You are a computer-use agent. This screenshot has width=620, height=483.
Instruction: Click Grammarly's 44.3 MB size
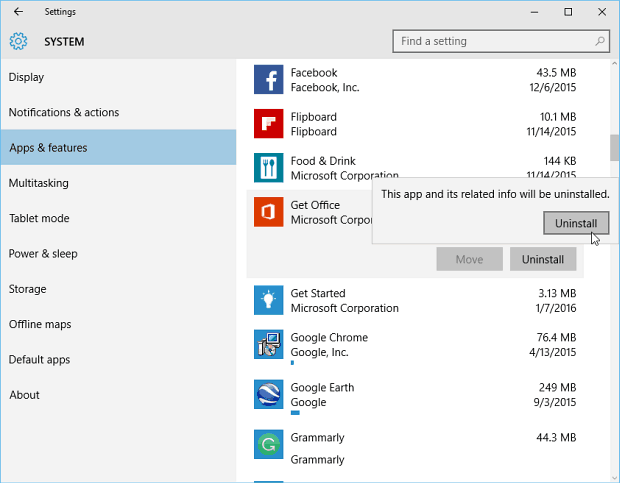click(x=556, y=438)
